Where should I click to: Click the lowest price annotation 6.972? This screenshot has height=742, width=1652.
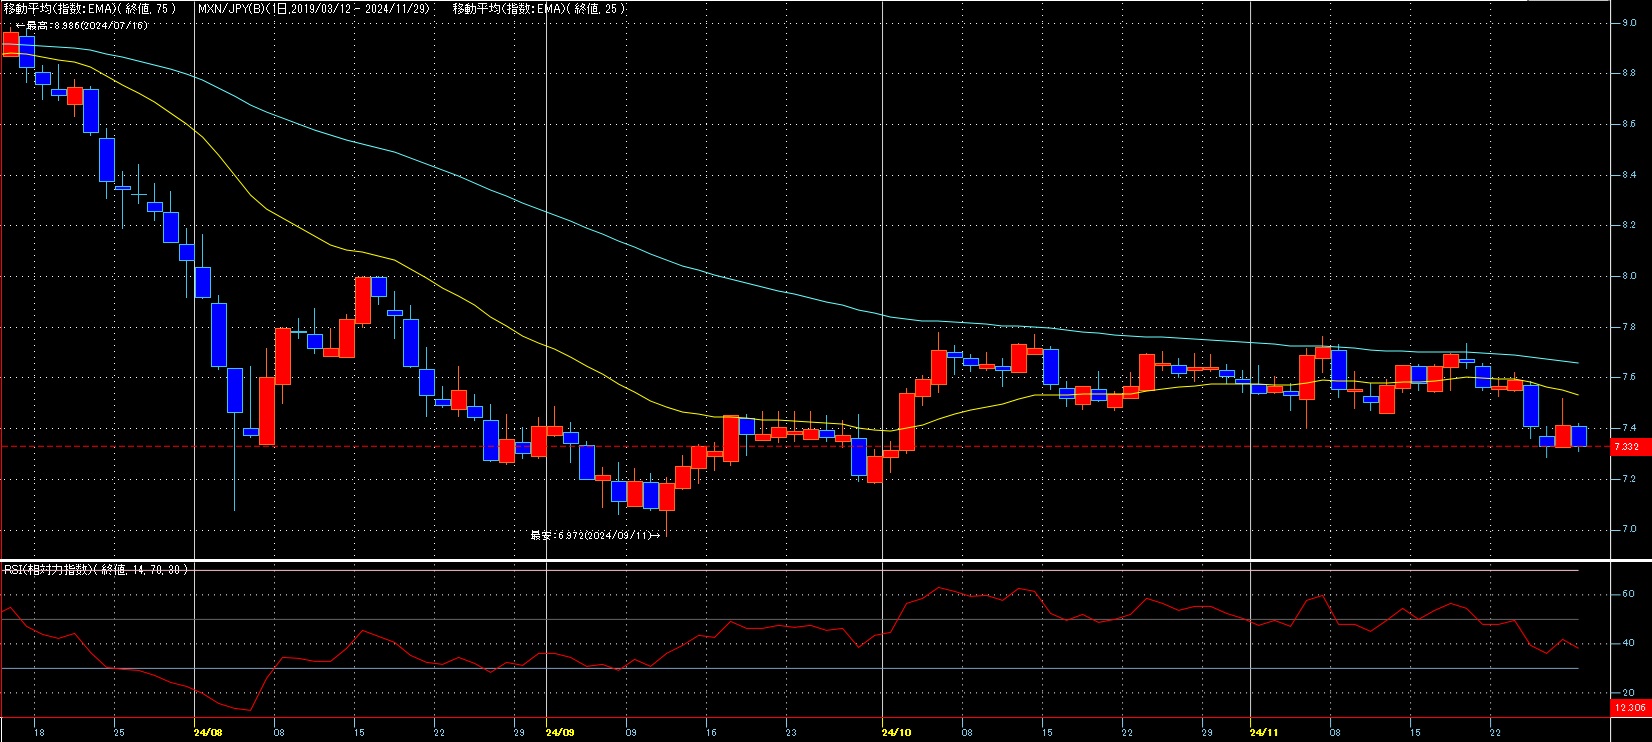(x=595, y=535)
